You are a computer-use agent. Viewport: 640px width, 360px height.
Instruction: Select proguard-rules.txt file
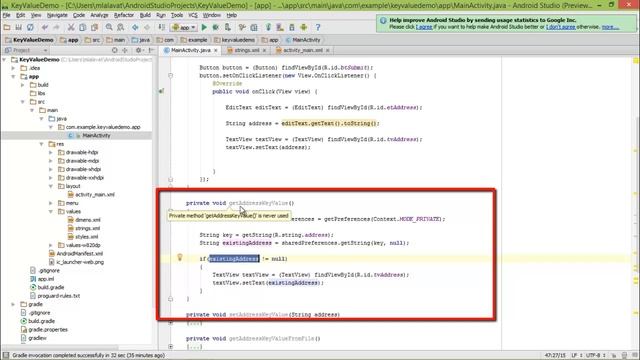point(58,296)
